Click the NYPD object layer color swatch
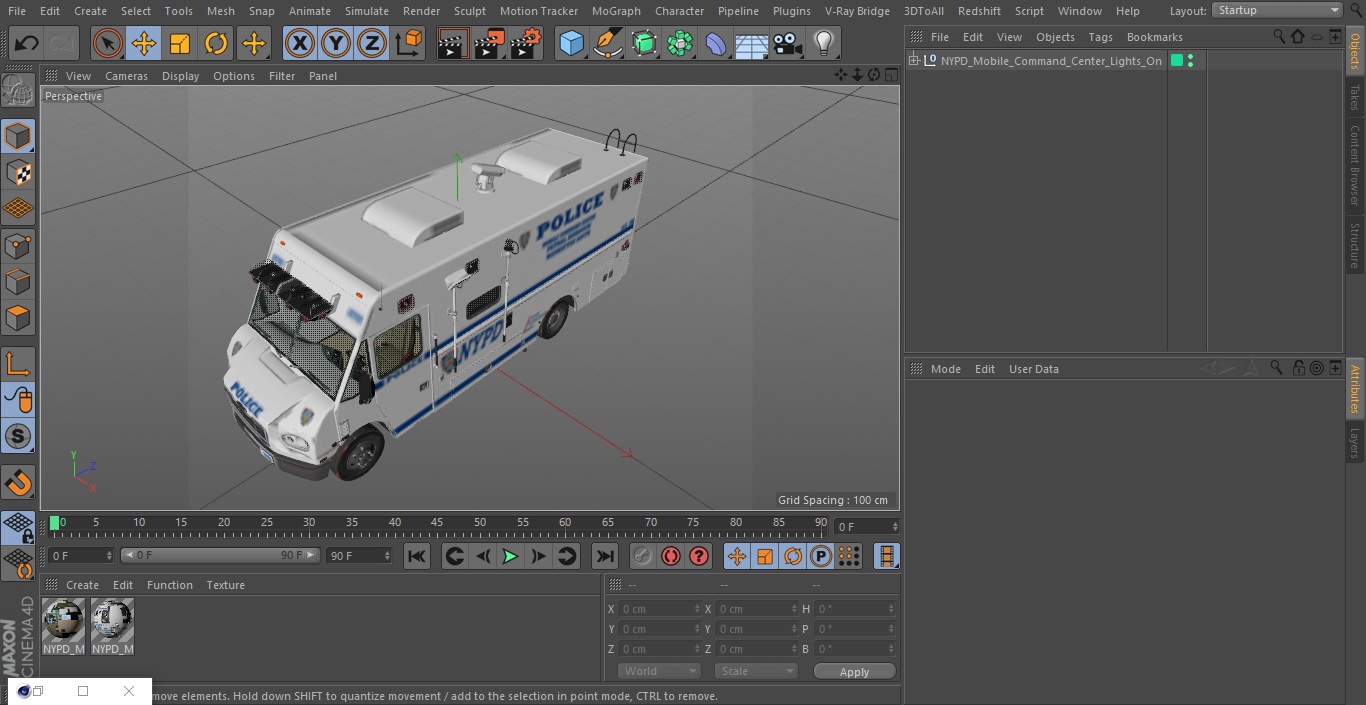The height and width of the screenshot is (705, 1366). [x=1177, y=61]
